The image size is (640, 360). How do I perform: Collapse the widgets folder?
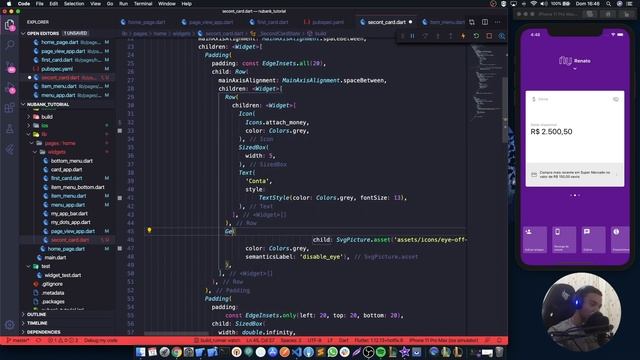pos(56,152)
